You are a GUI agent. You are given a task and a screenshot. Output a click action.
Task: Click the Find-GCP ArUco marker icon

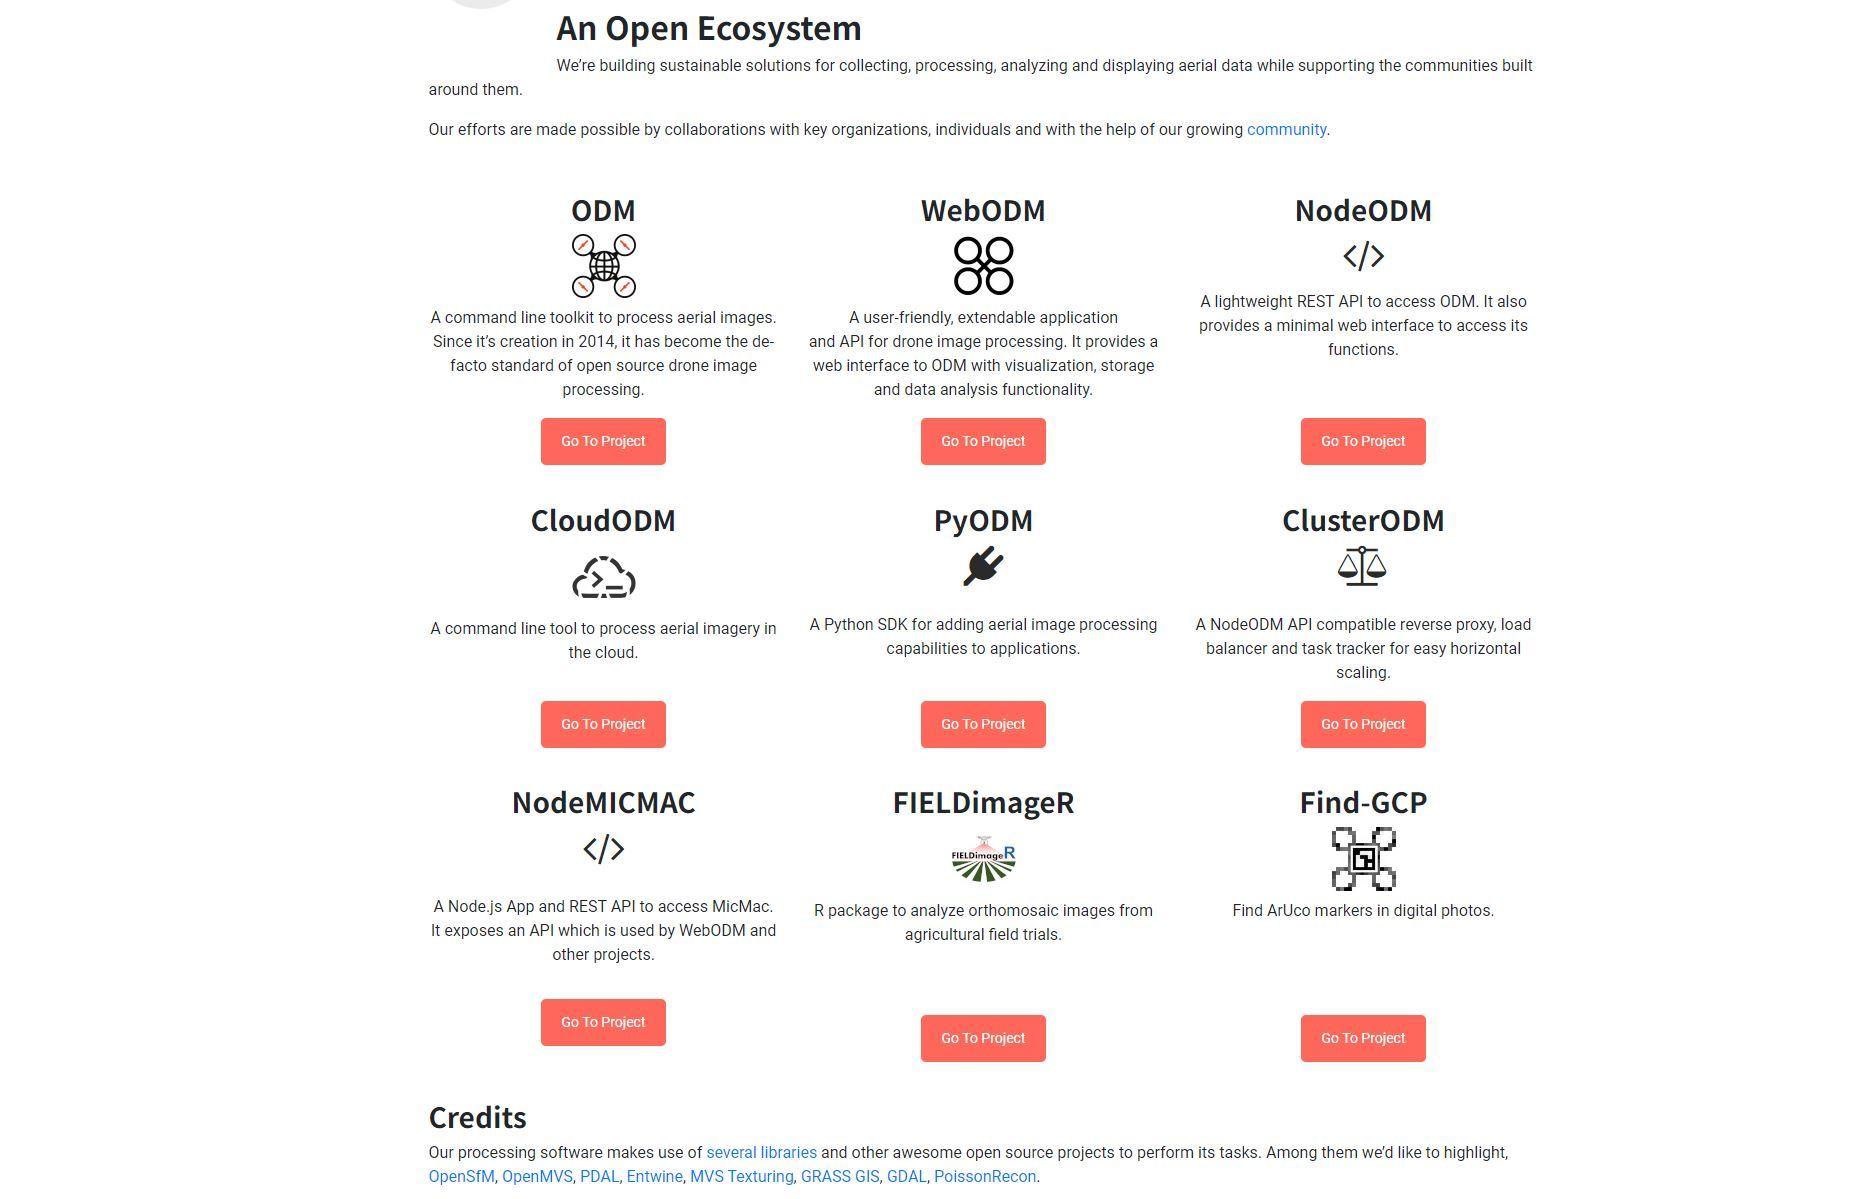click(x=1363, y=859)
